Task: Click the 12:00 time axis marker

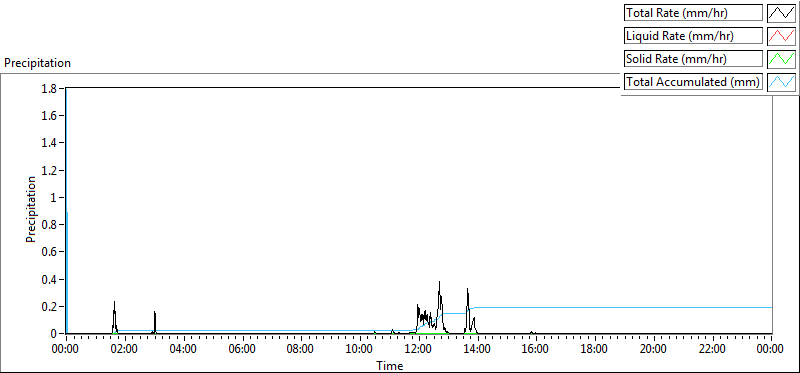Action: point(419,350)
